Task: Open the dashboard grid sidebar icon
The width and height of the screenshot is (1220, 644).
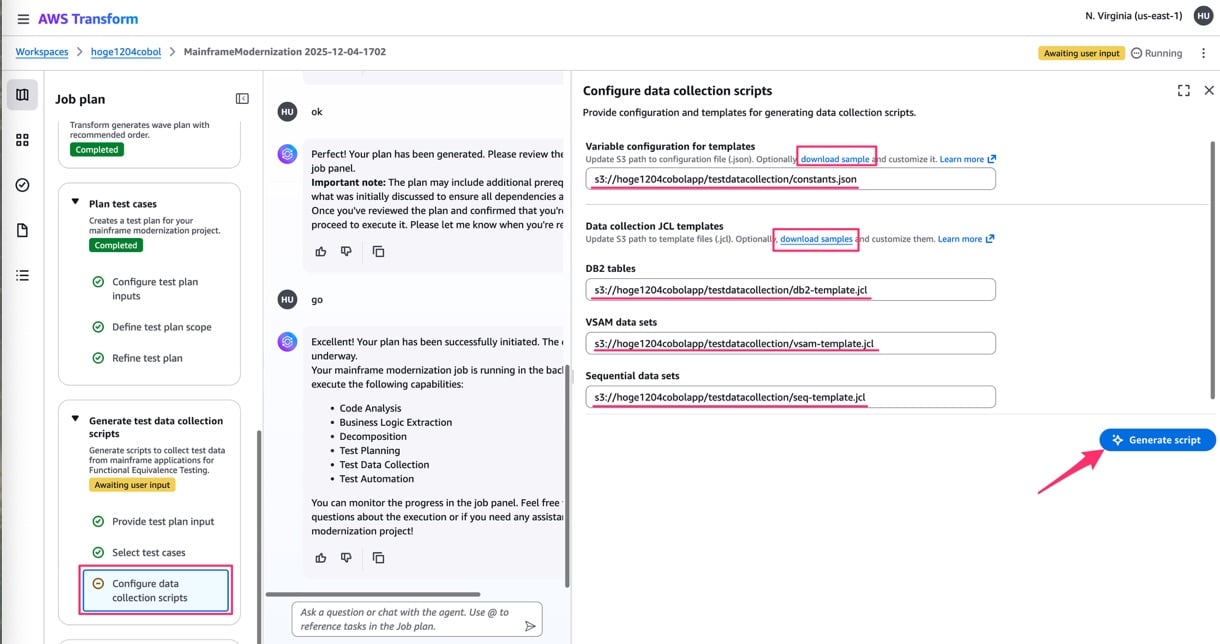Action: coord(22,140)
